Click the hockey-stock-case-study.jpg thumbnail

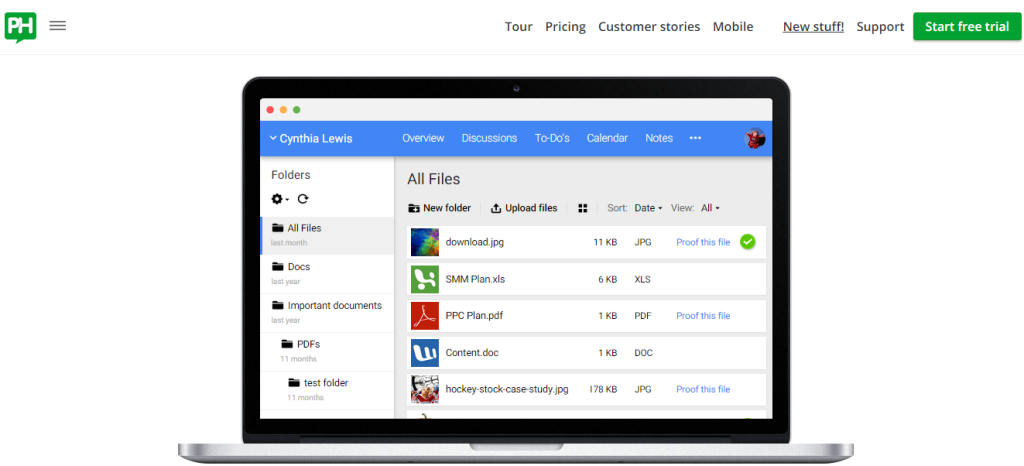pos(424,390)
